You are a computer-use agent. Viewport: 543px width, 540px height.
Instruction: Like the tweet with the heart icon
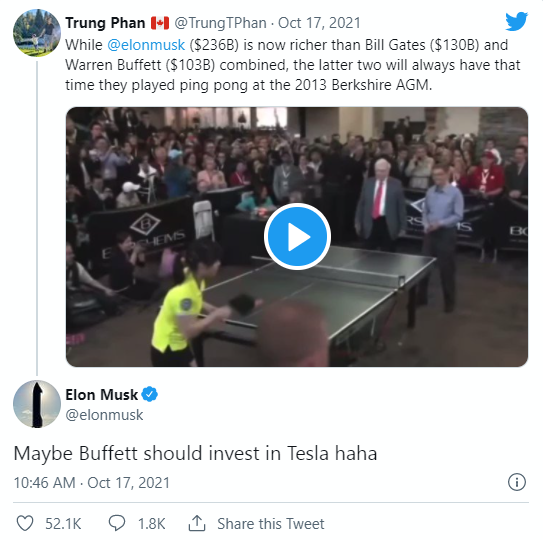click(x=25, y=523)
